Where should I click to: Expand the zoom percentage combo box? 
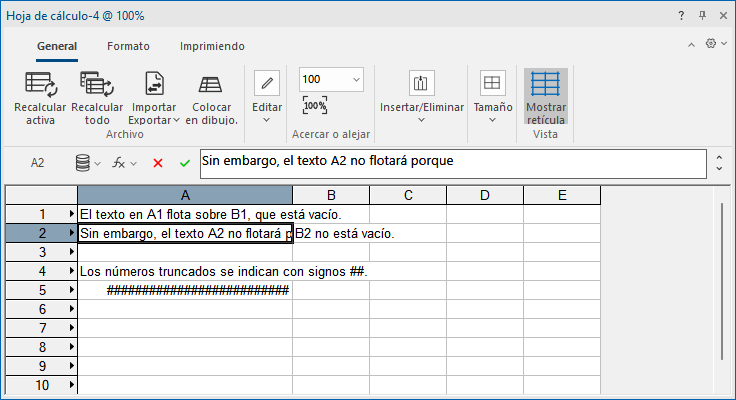pyautogui.click(x=356, y=79)
